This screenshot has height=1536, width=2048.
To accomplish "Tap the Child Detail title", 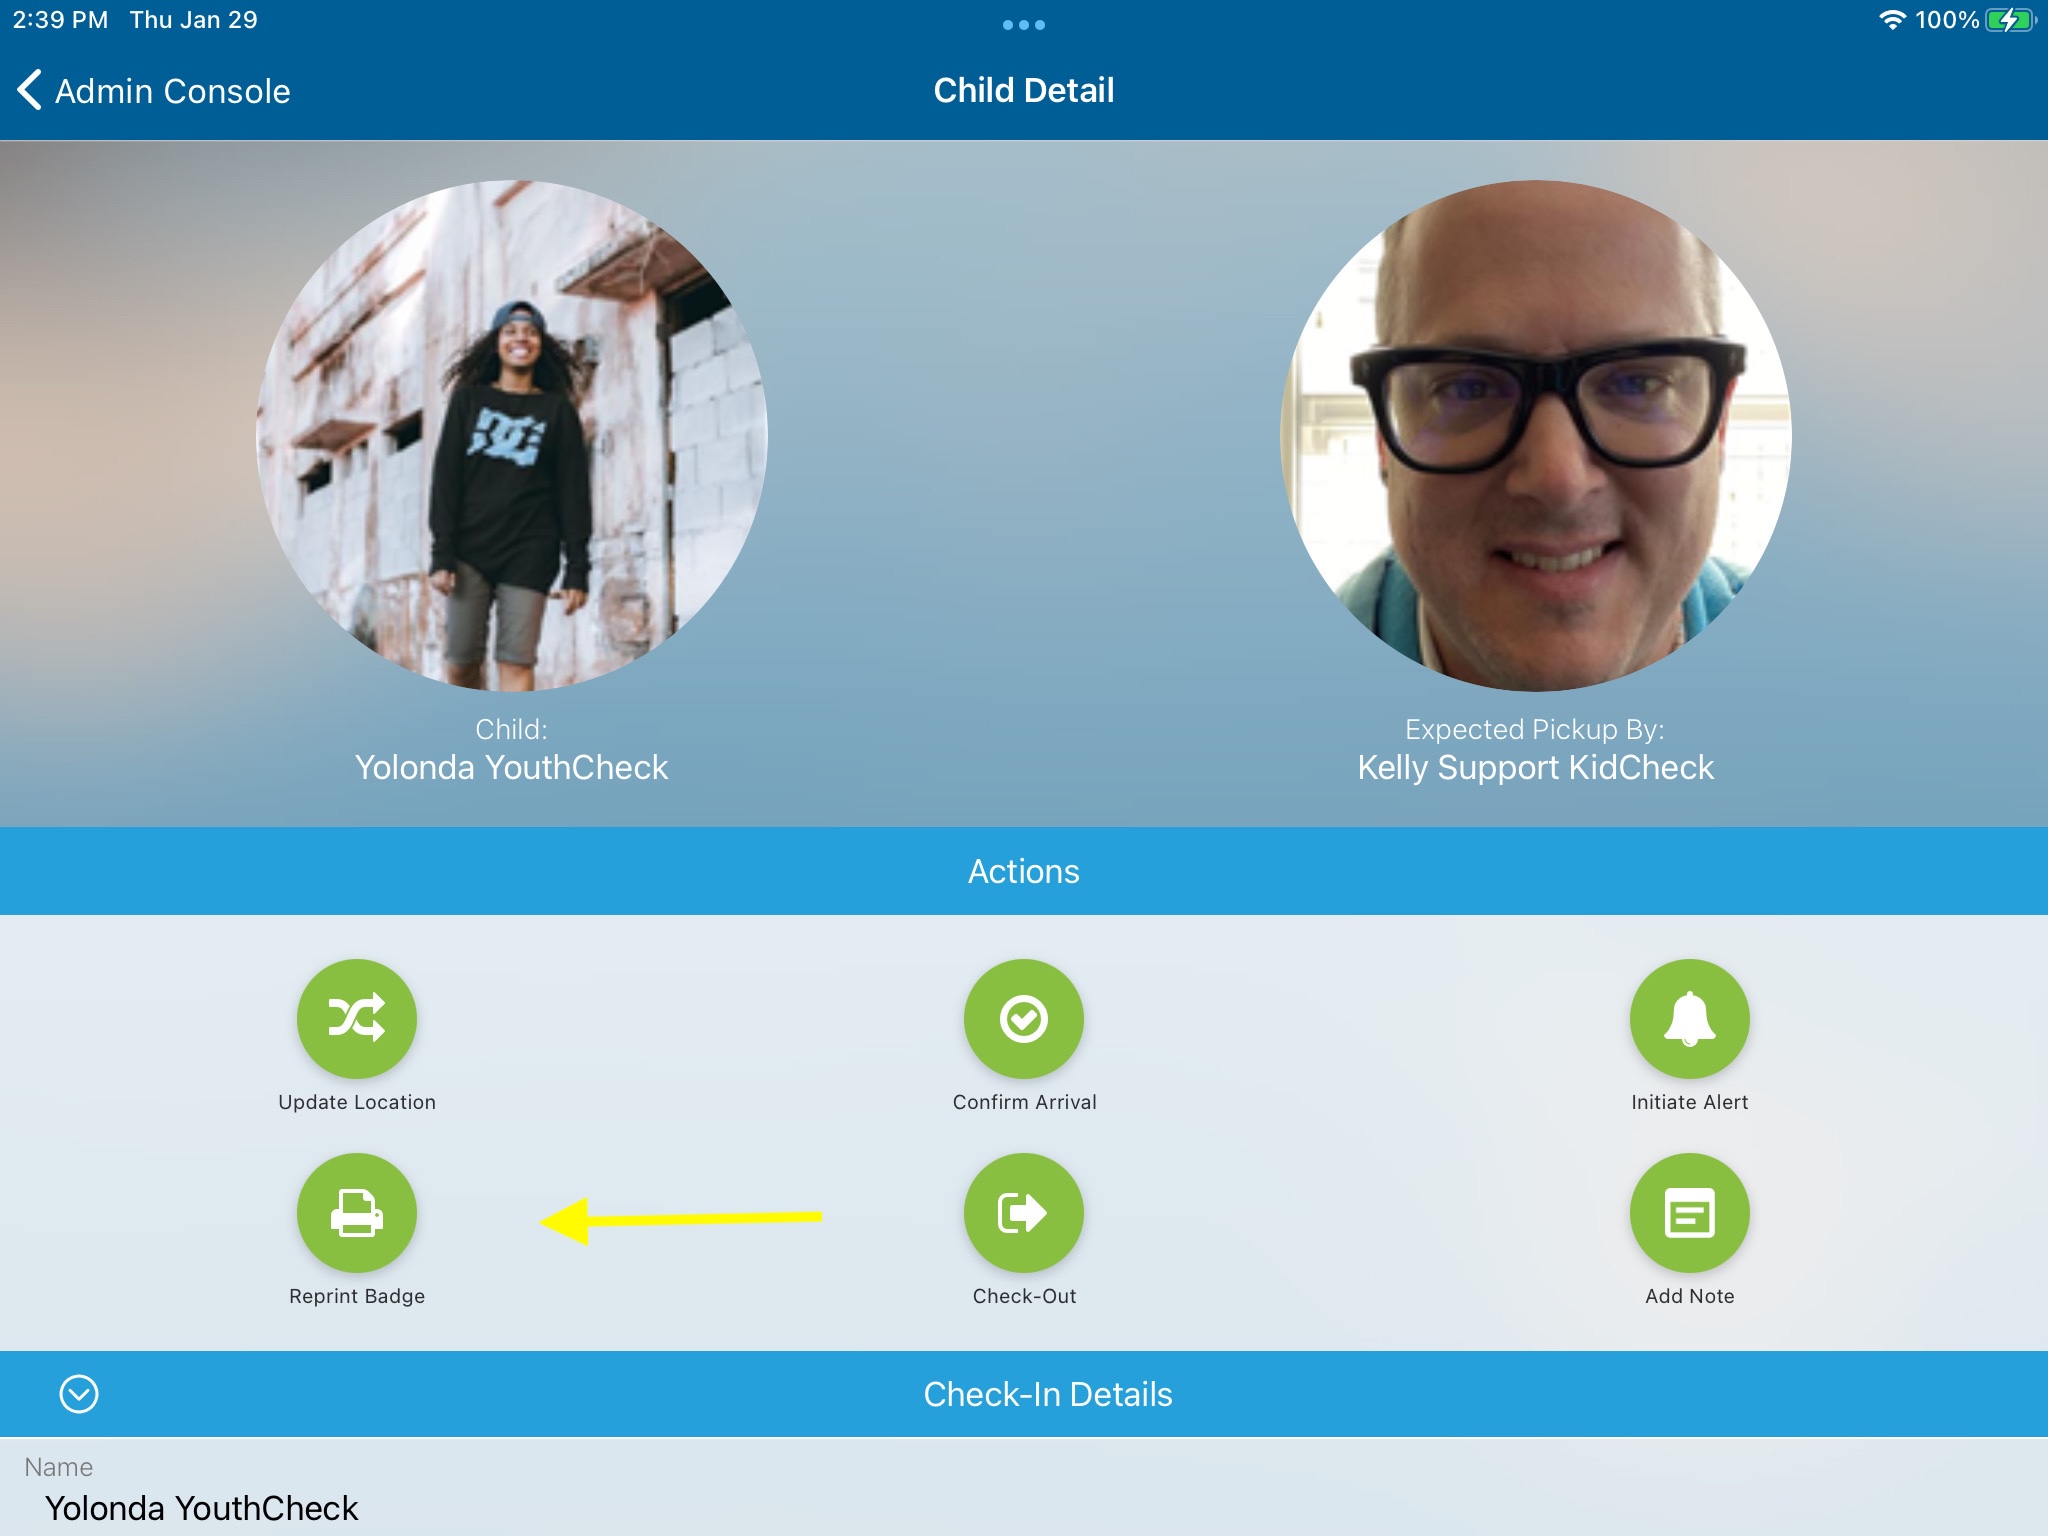I will click(1023, 90).
